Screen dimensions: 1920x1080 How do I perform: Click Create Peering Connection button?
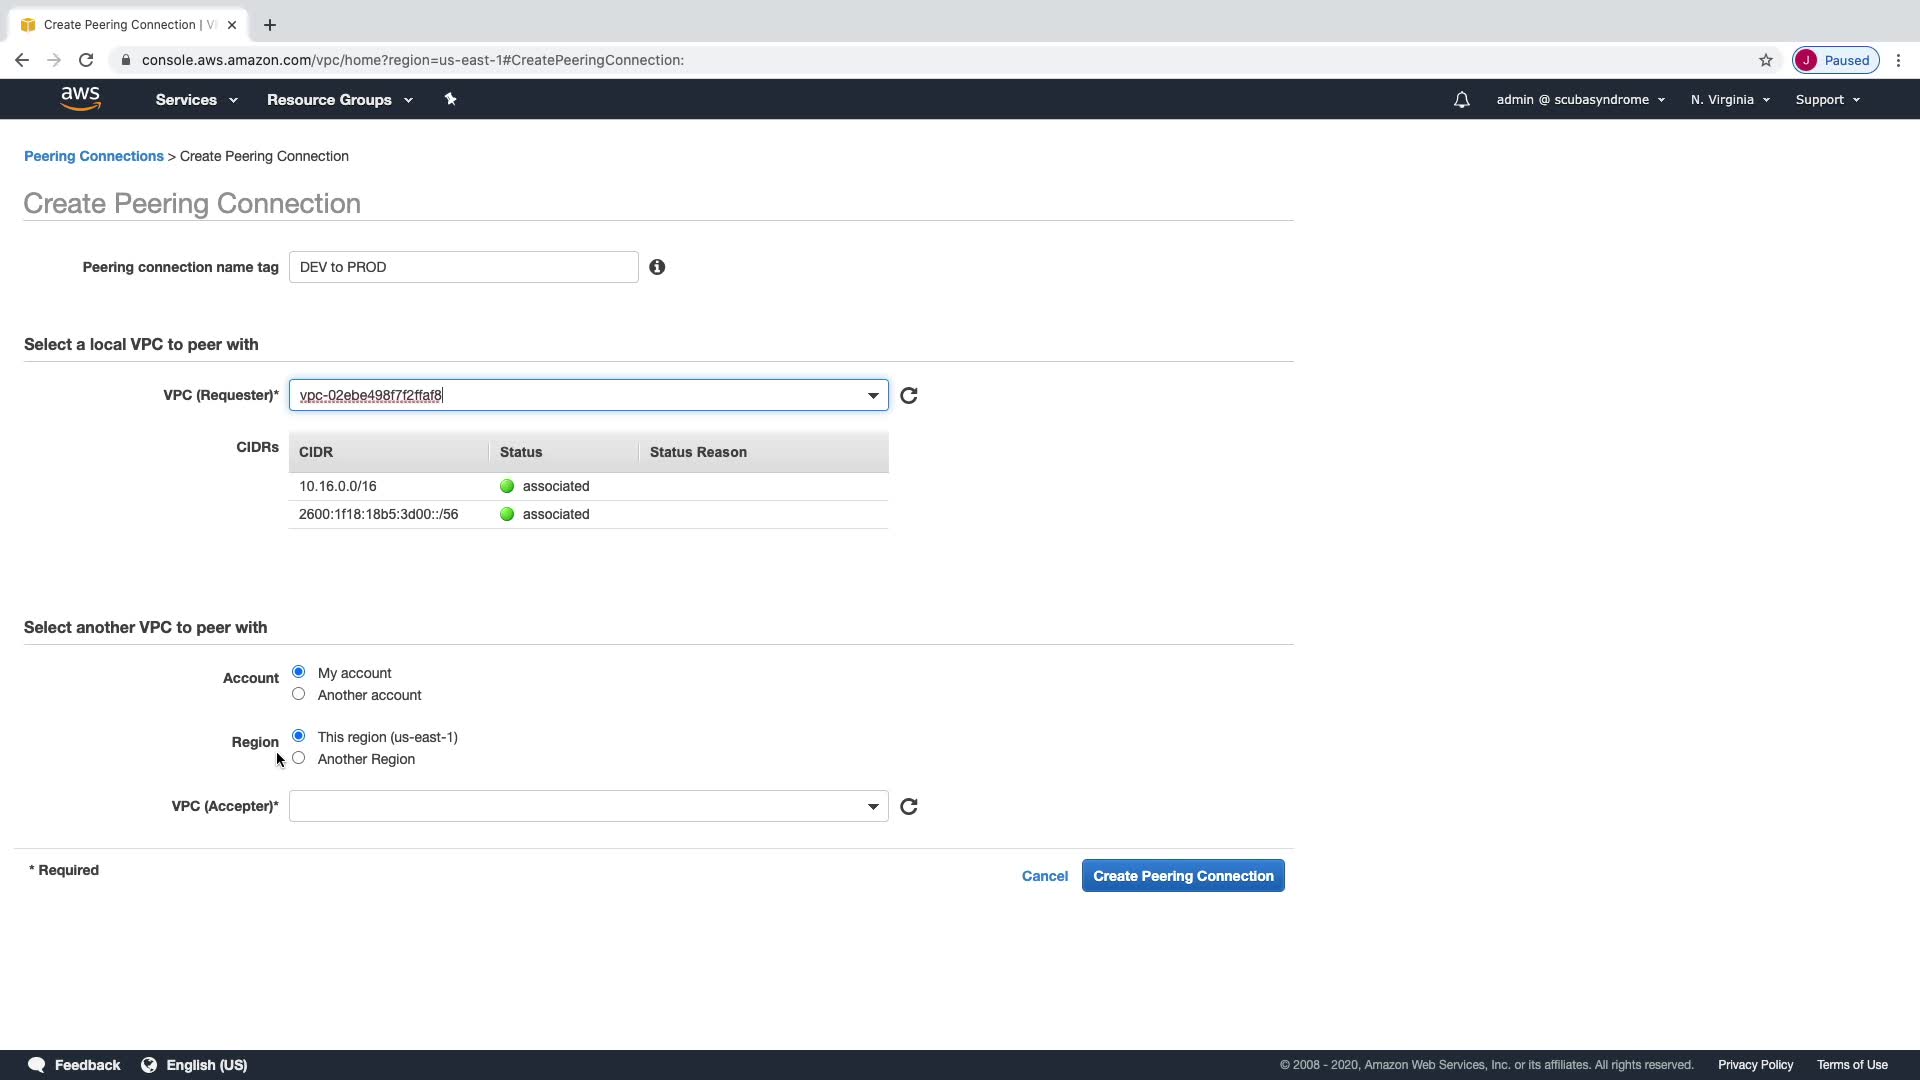1182,876
